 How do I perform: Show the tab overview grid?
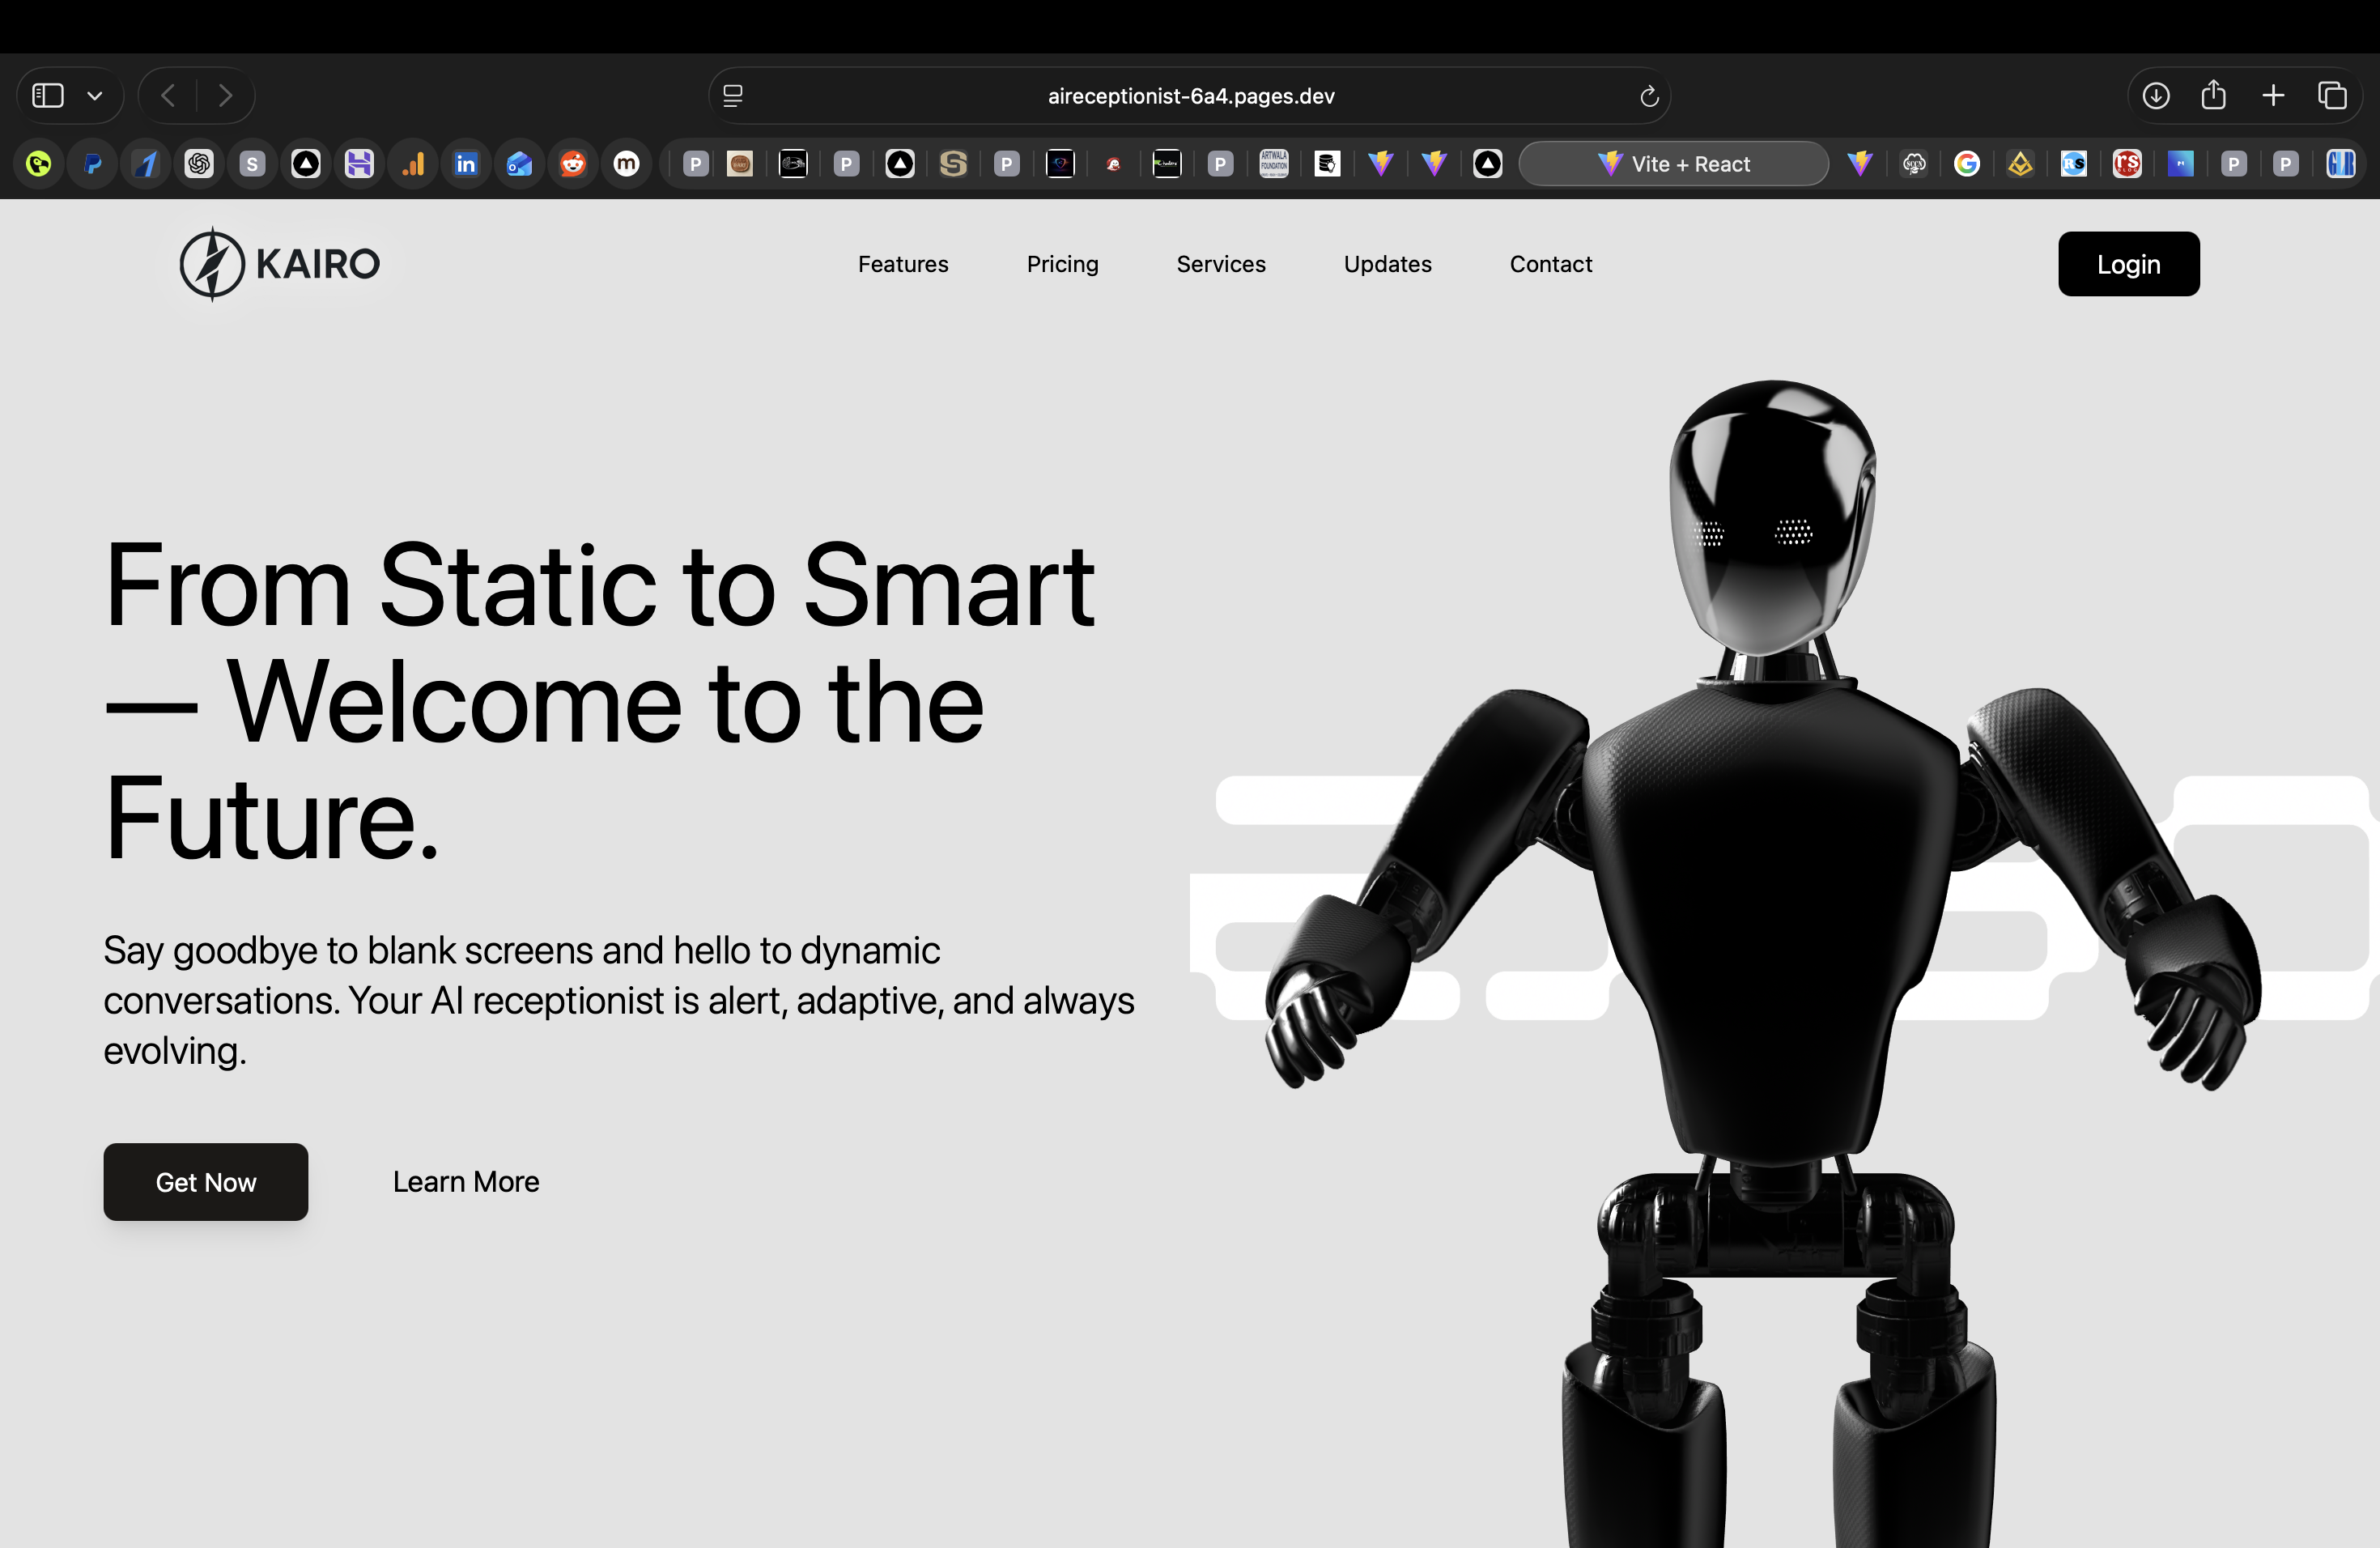(2333, 95)
